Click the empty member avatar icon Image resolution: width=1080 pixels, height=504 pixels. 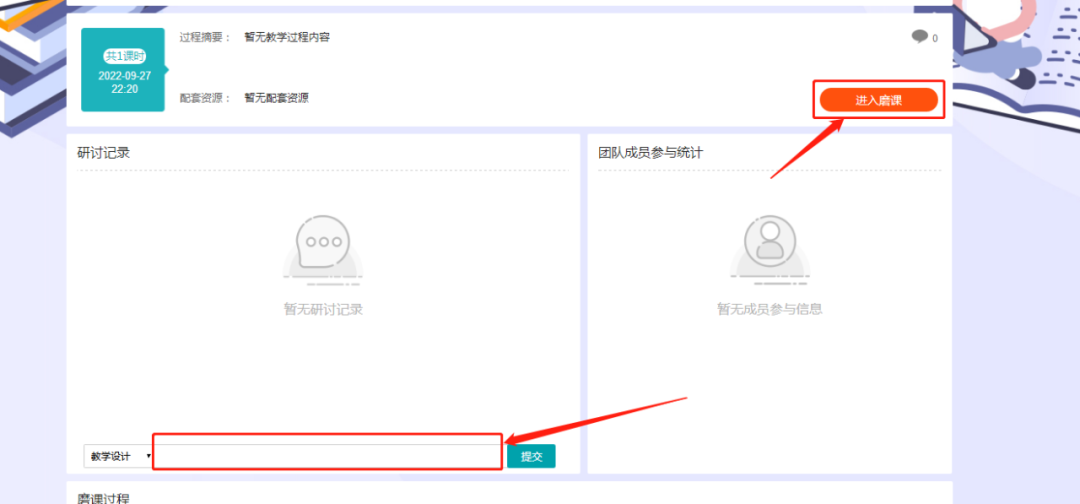point(770,250)
